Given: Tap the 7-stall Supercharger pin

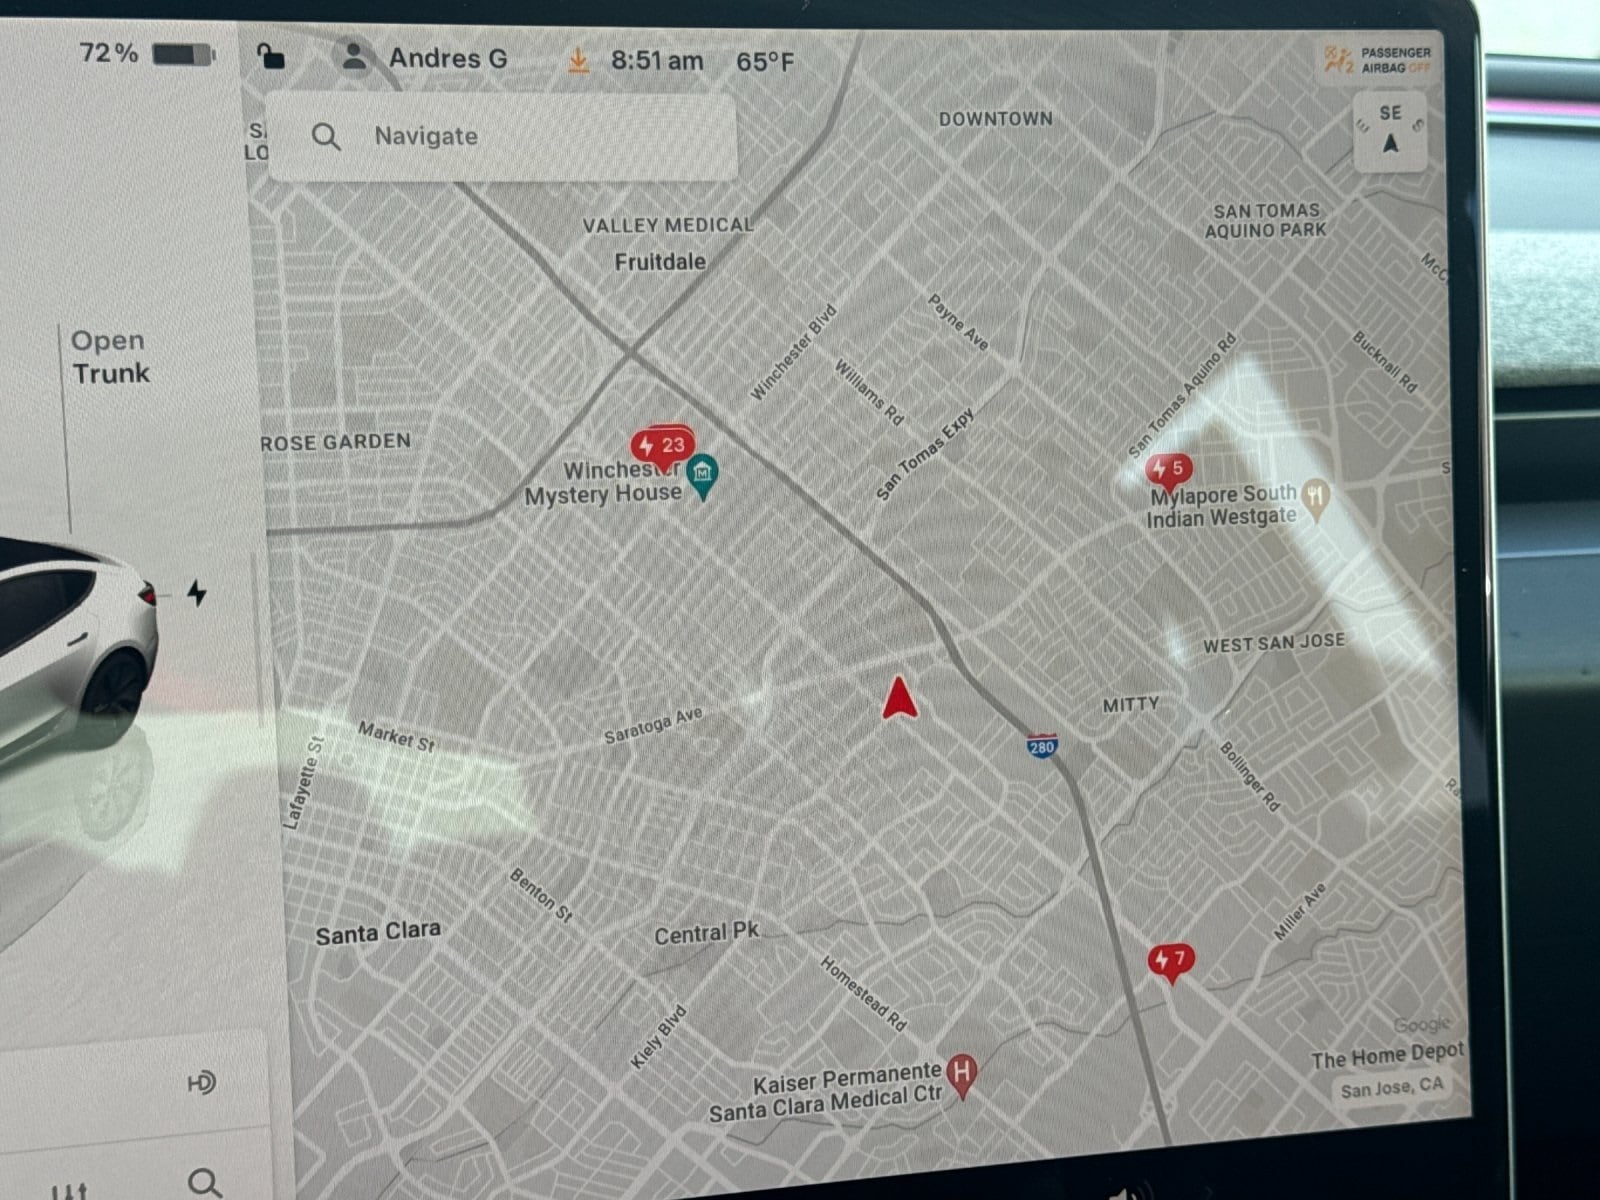Looking at the screenshot, I should click(1170, 961).
